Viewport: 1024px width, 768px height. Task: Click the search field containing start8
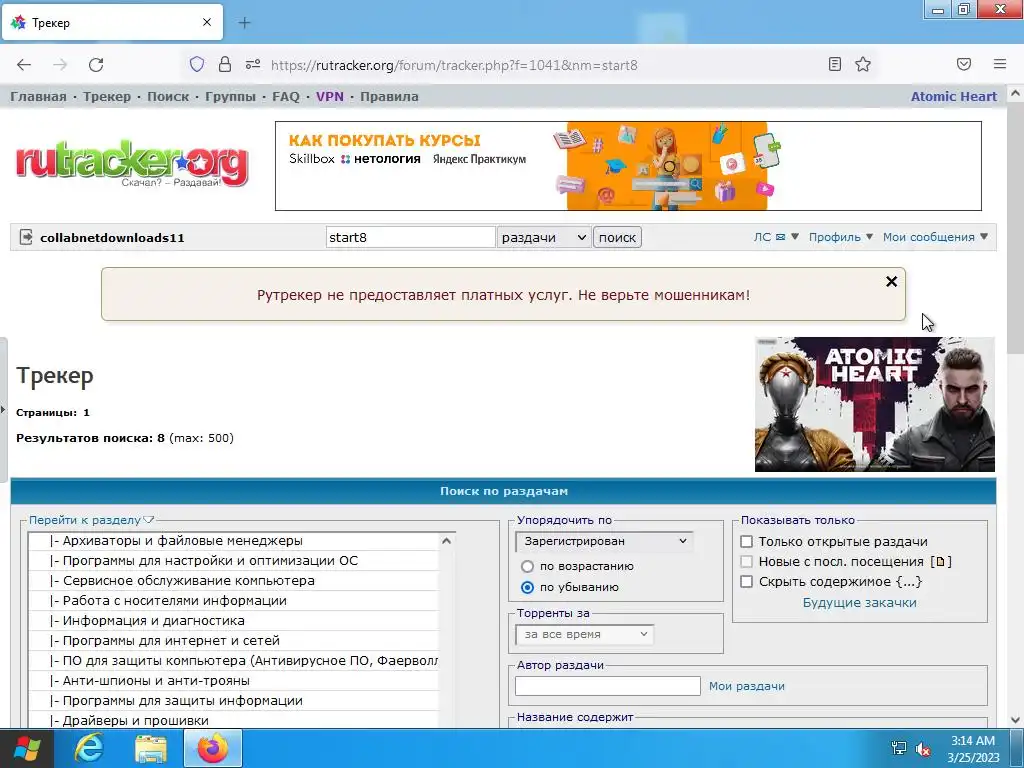tap(410, 237)
